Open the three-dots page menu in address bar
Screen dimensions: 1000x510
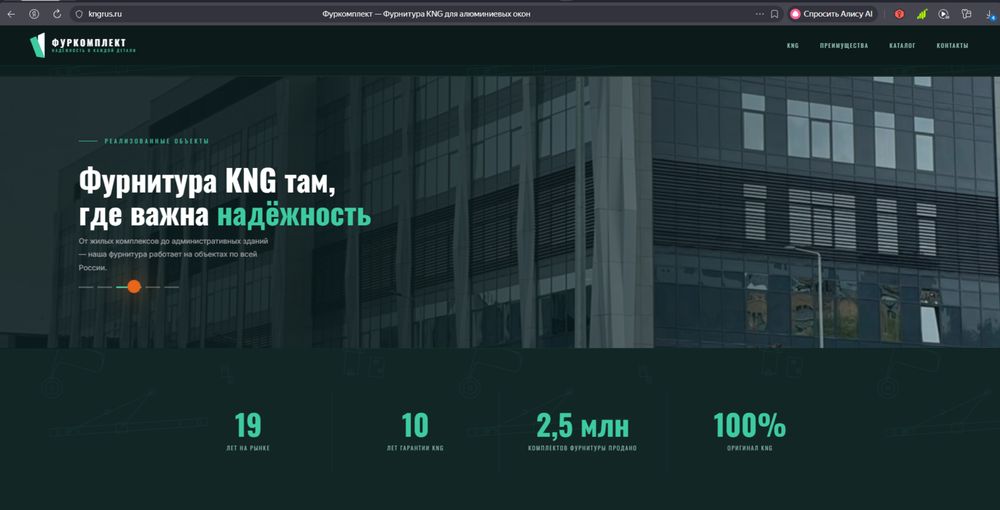tap(759, 14)
